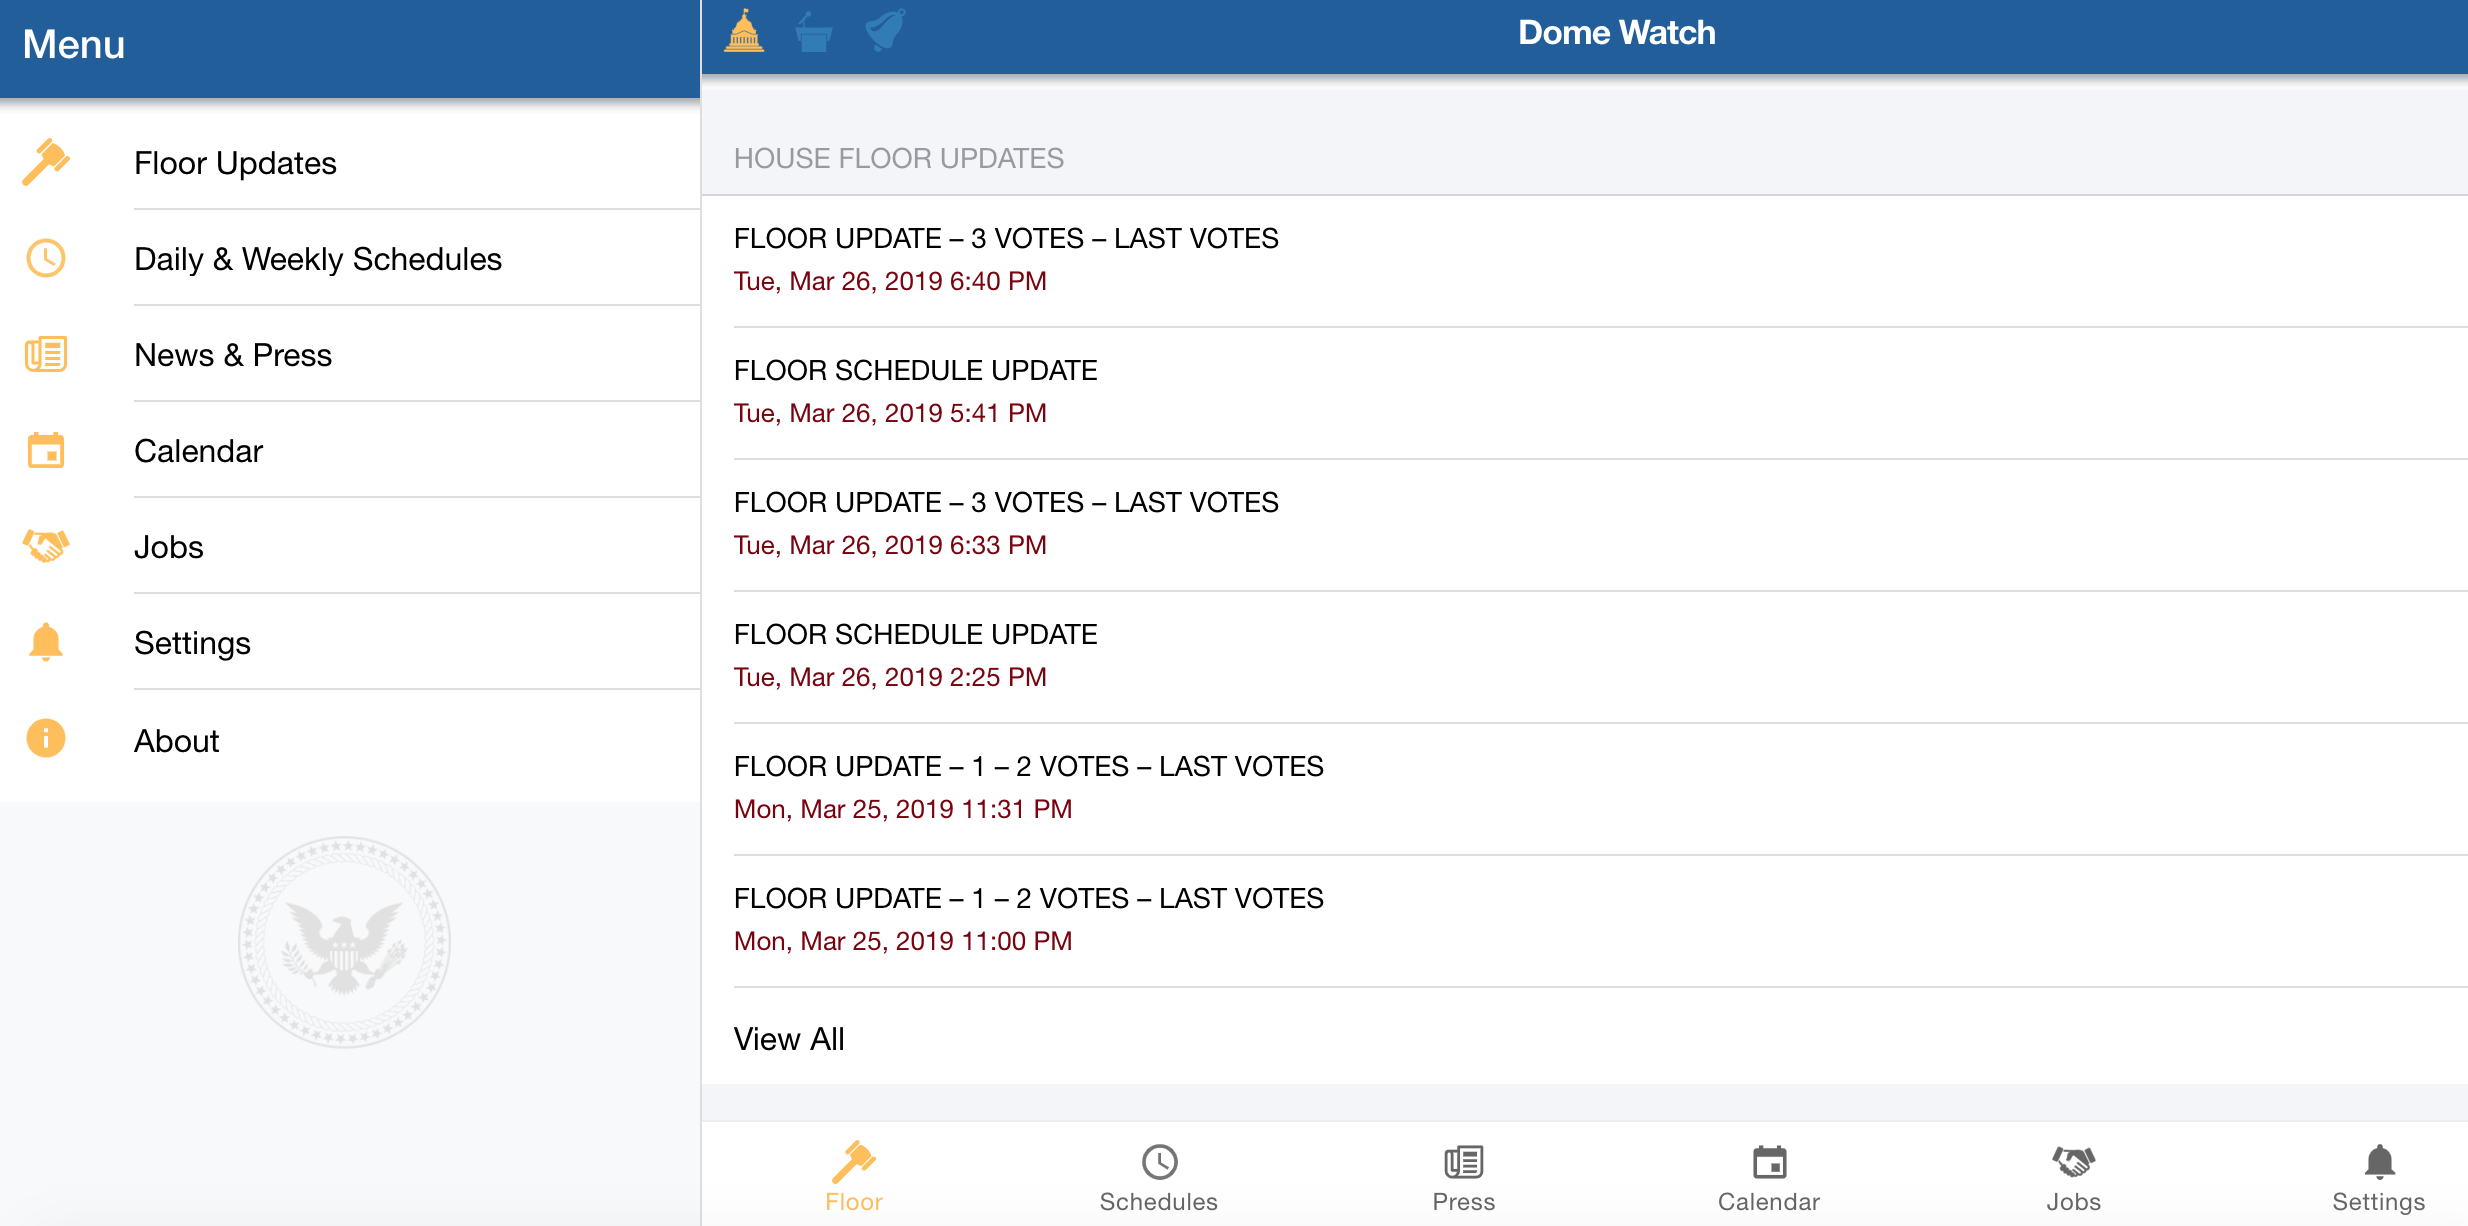Viewport: 2468px width, 1226px height.
Task: Open floor update from 6:40 PM
Action: coord(1006,259)
